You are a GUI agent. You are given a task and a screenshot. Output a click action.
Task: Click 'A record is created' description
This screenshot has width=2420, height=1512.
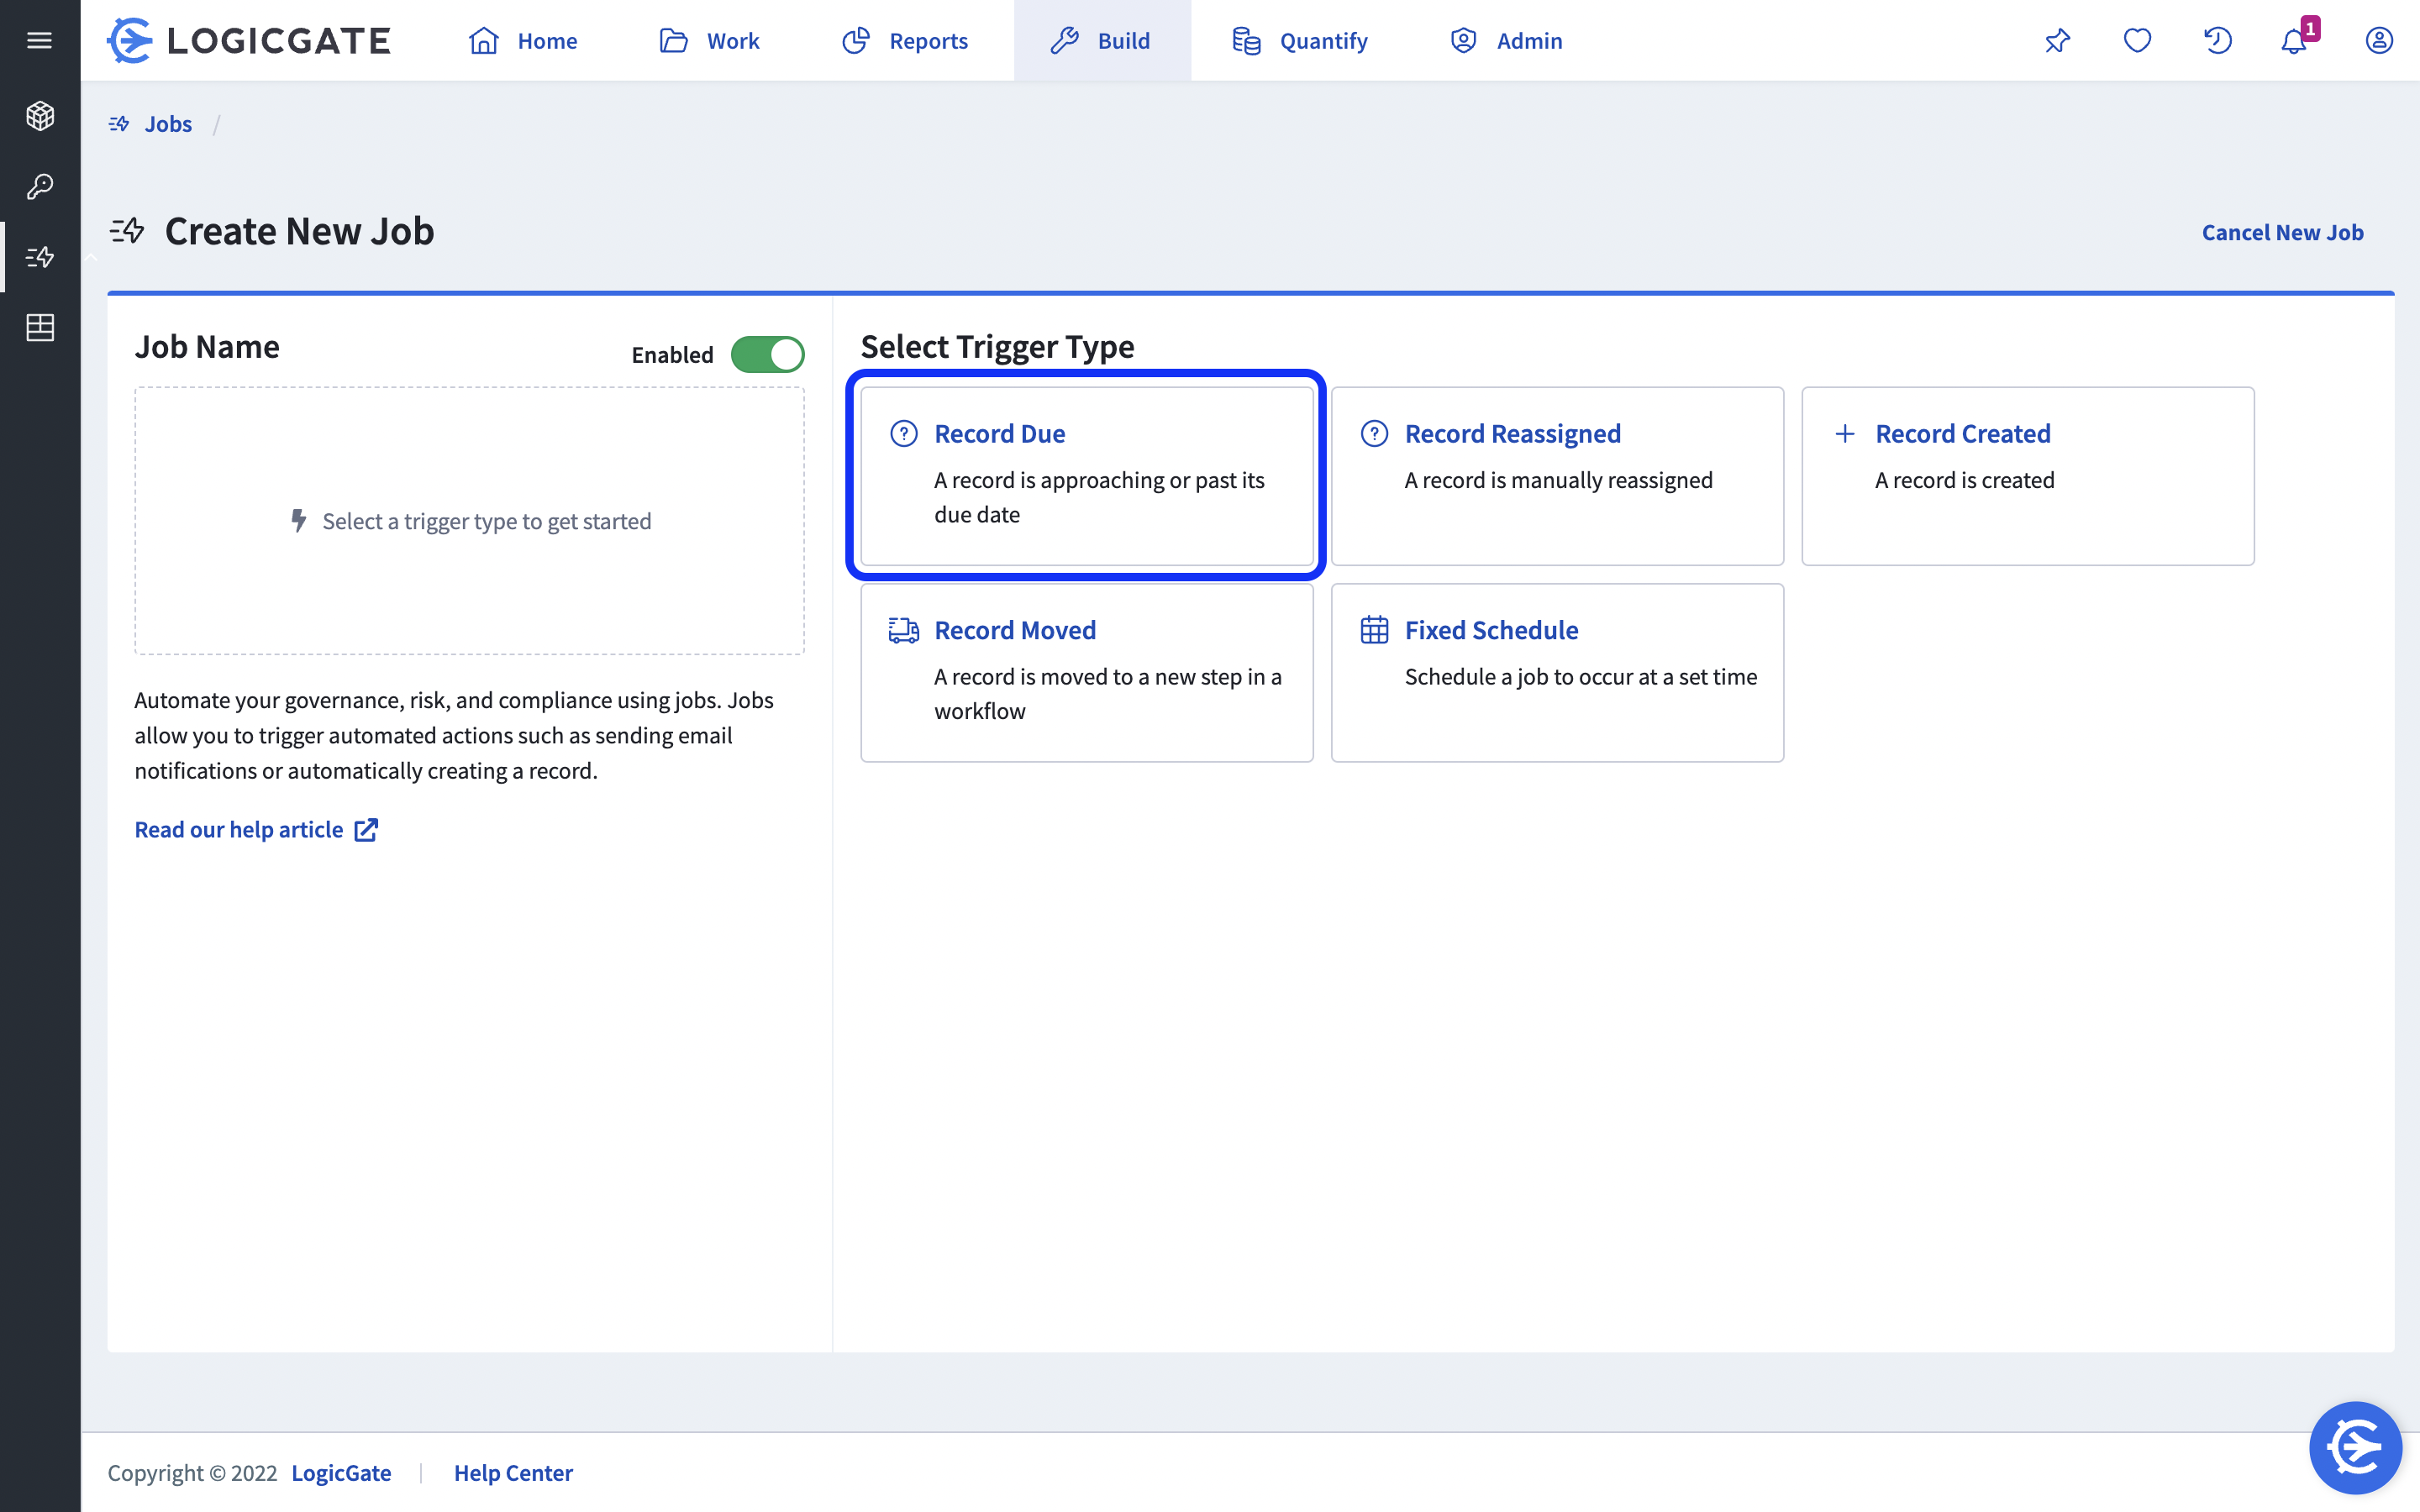[1965, 480]
